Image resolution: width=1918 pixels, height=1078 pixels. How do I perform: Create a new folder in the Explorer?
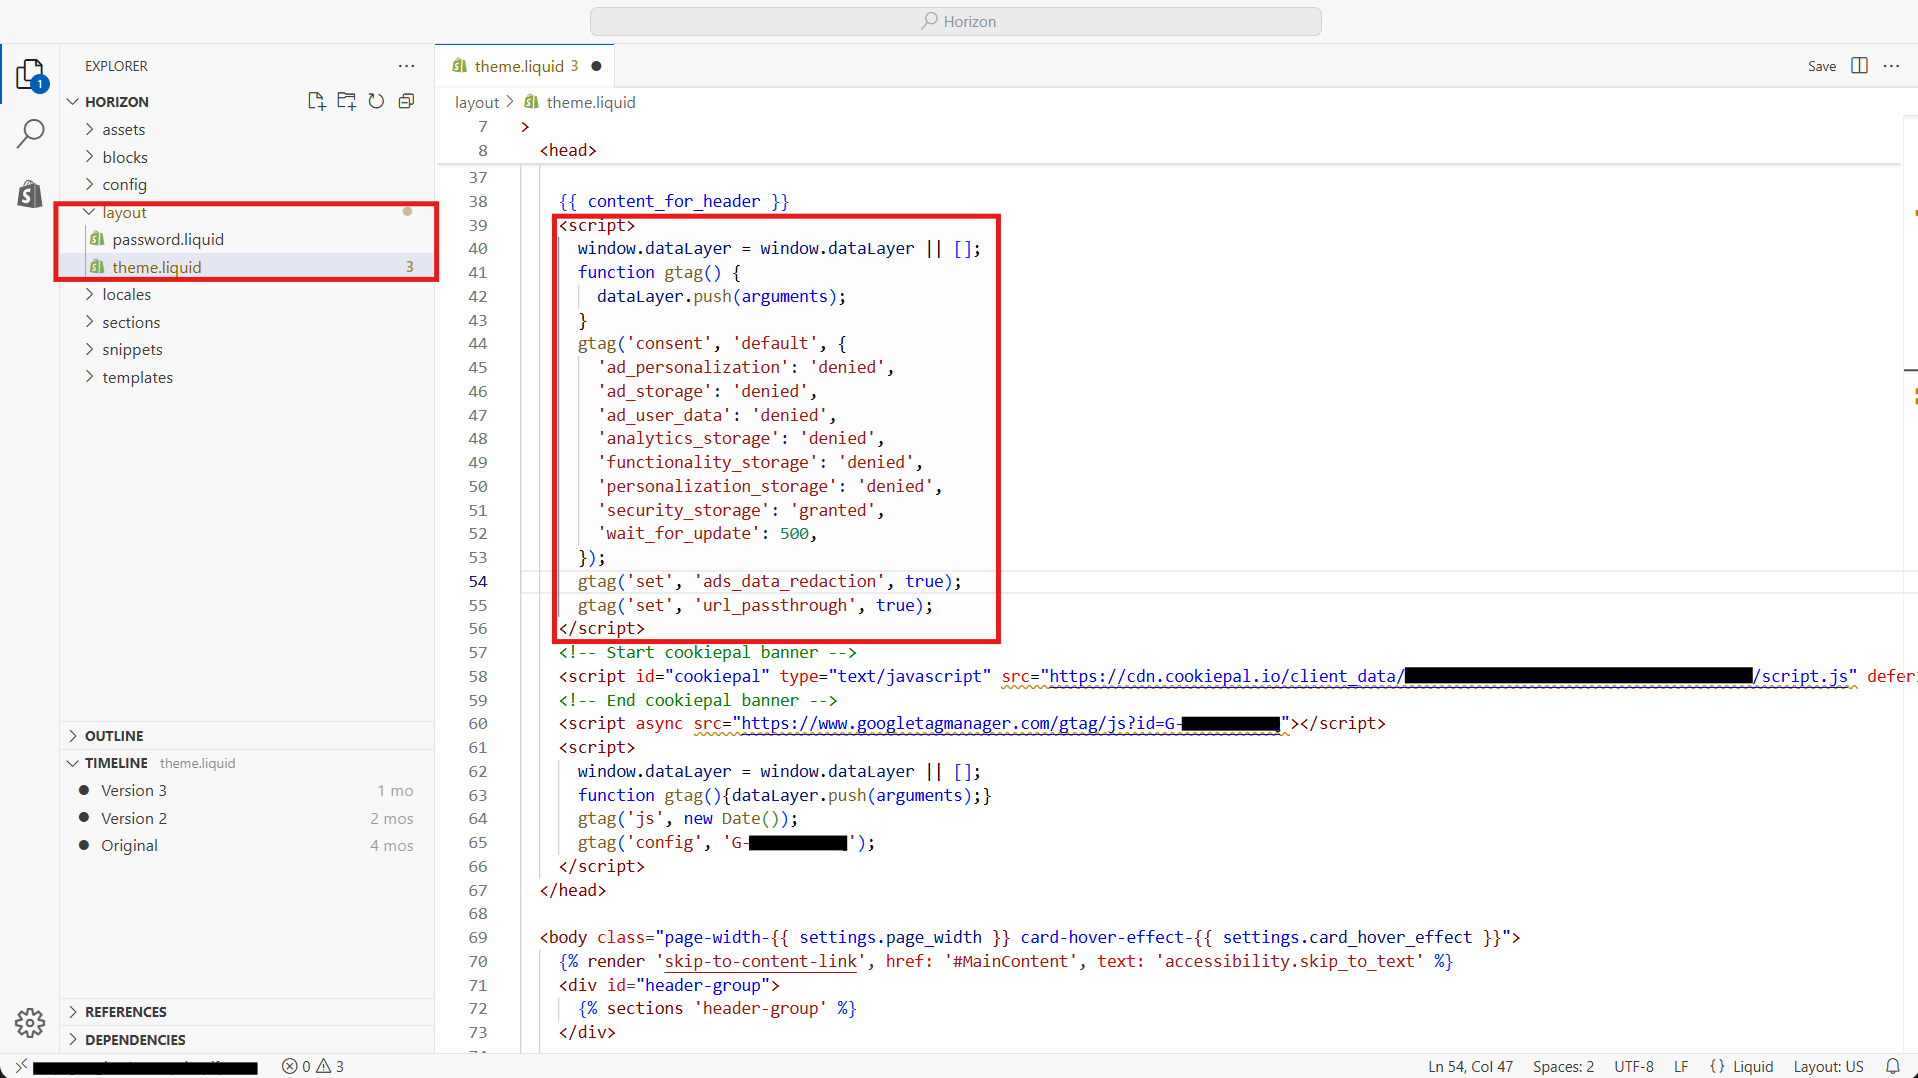click(346, 101)
